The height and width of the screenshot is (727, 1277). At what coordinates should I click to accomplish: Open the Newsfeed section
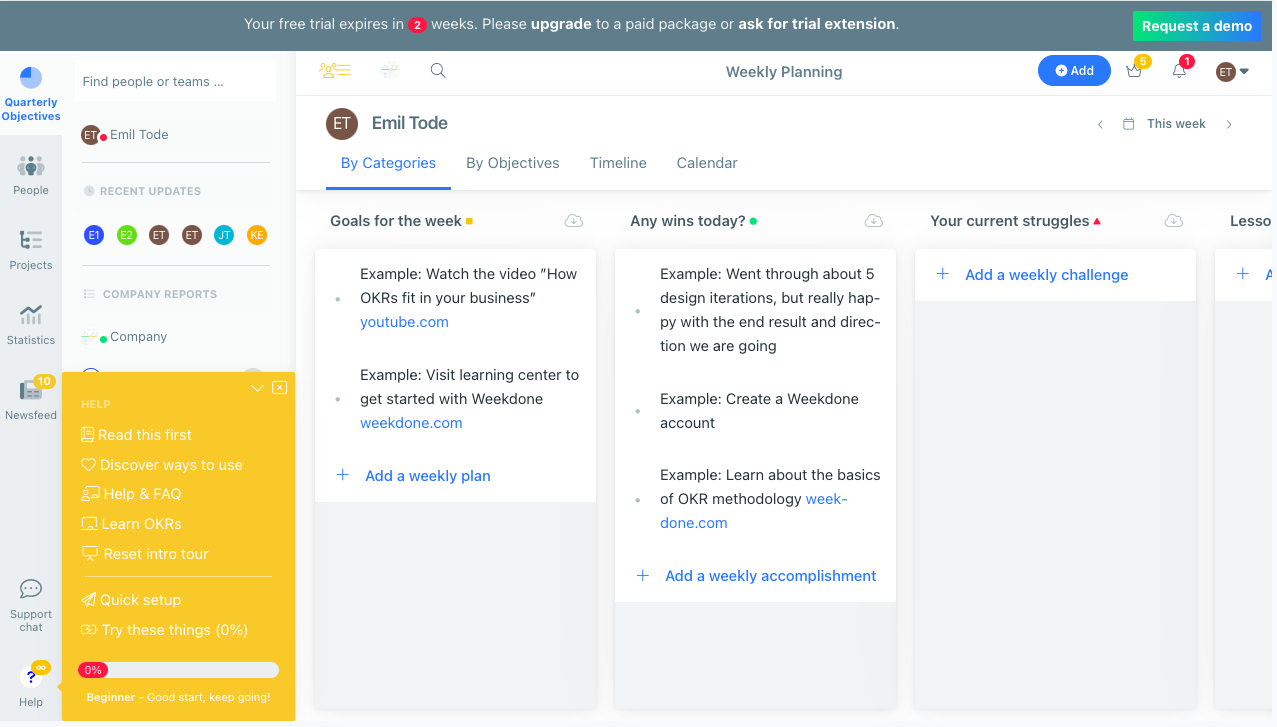(x=31, y=399)
